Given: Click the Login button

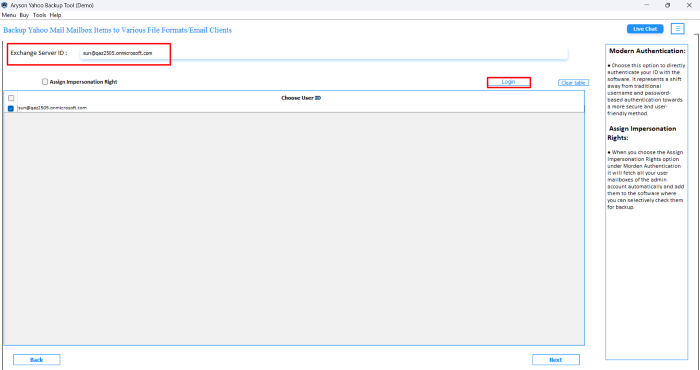Looking at the screenshot, I should 508,82.
